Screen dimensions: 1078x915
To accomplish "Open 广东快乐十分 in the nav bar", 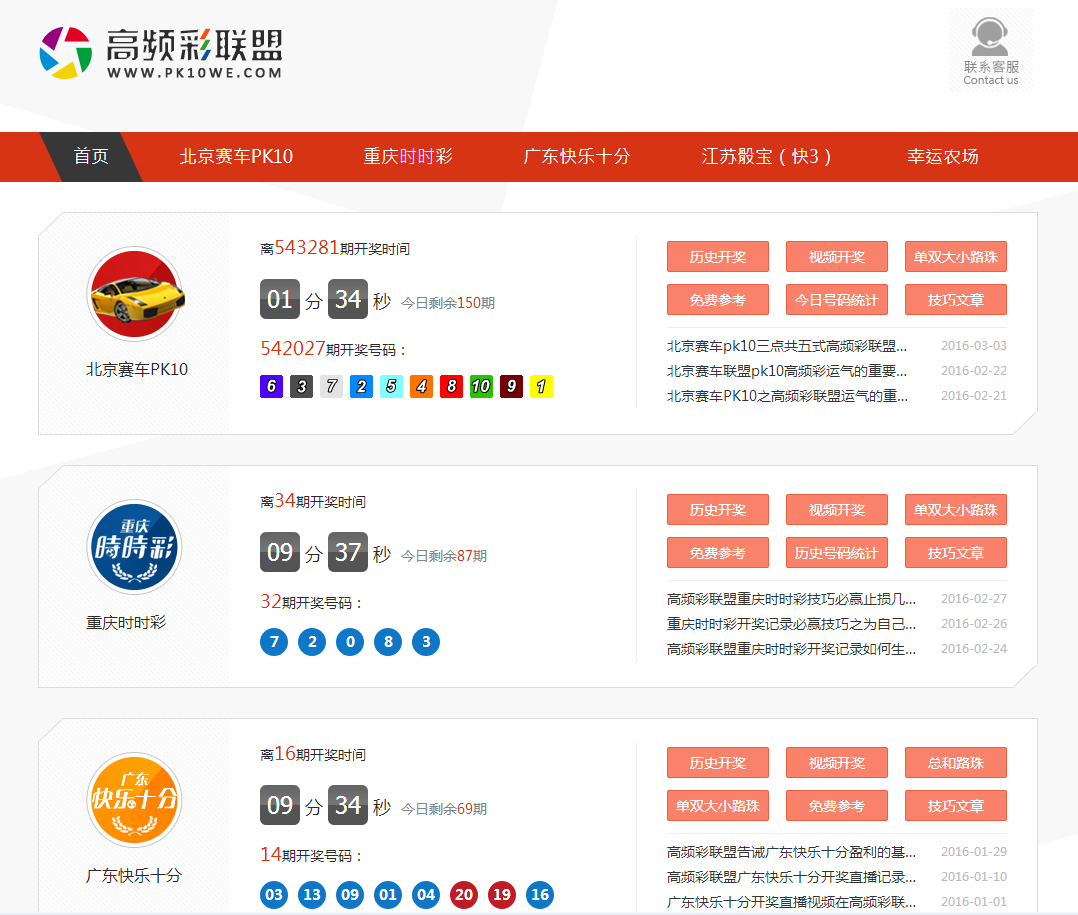I will coord(576,157).
